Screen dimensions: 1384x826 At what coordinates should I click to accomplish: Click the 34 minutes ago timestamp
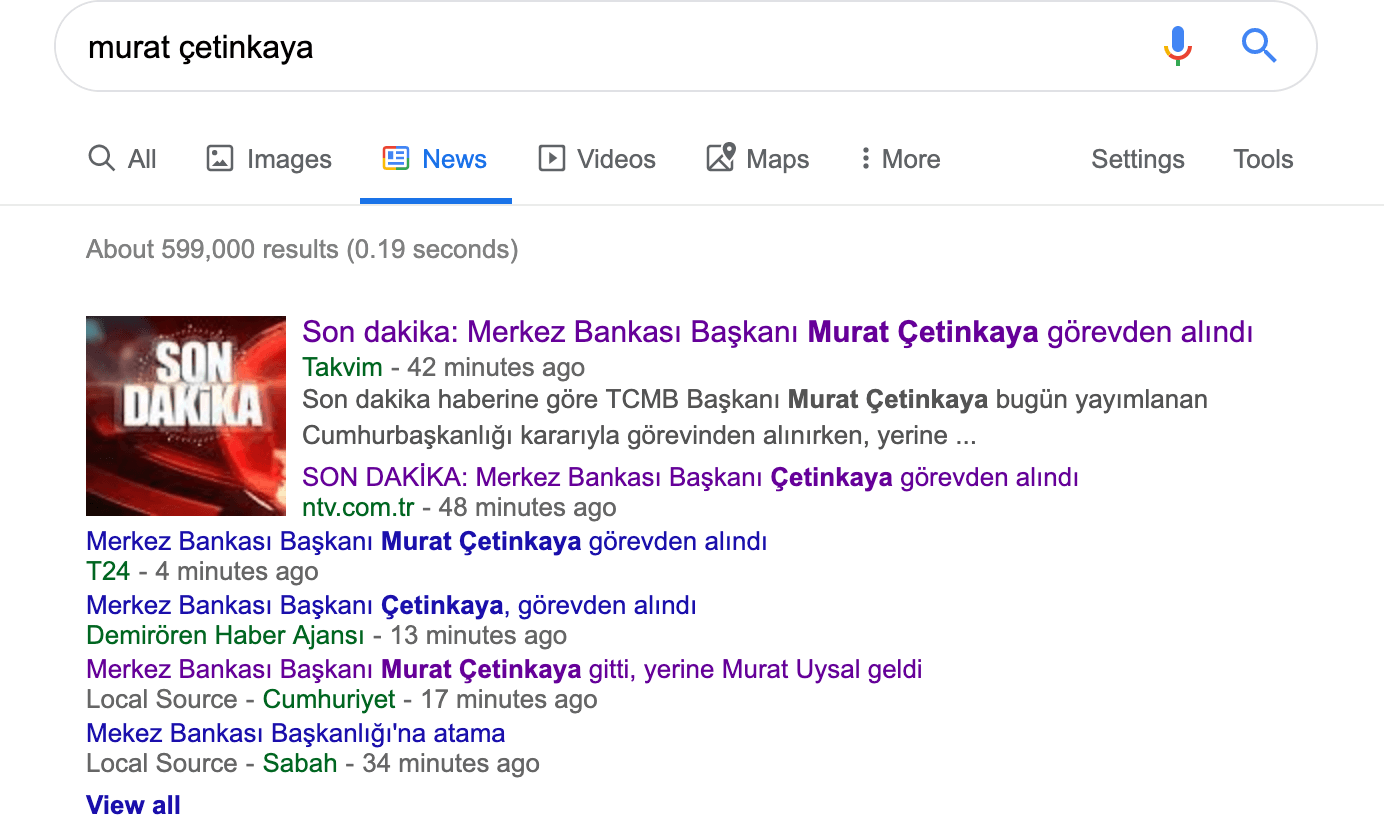click(451, 764)
